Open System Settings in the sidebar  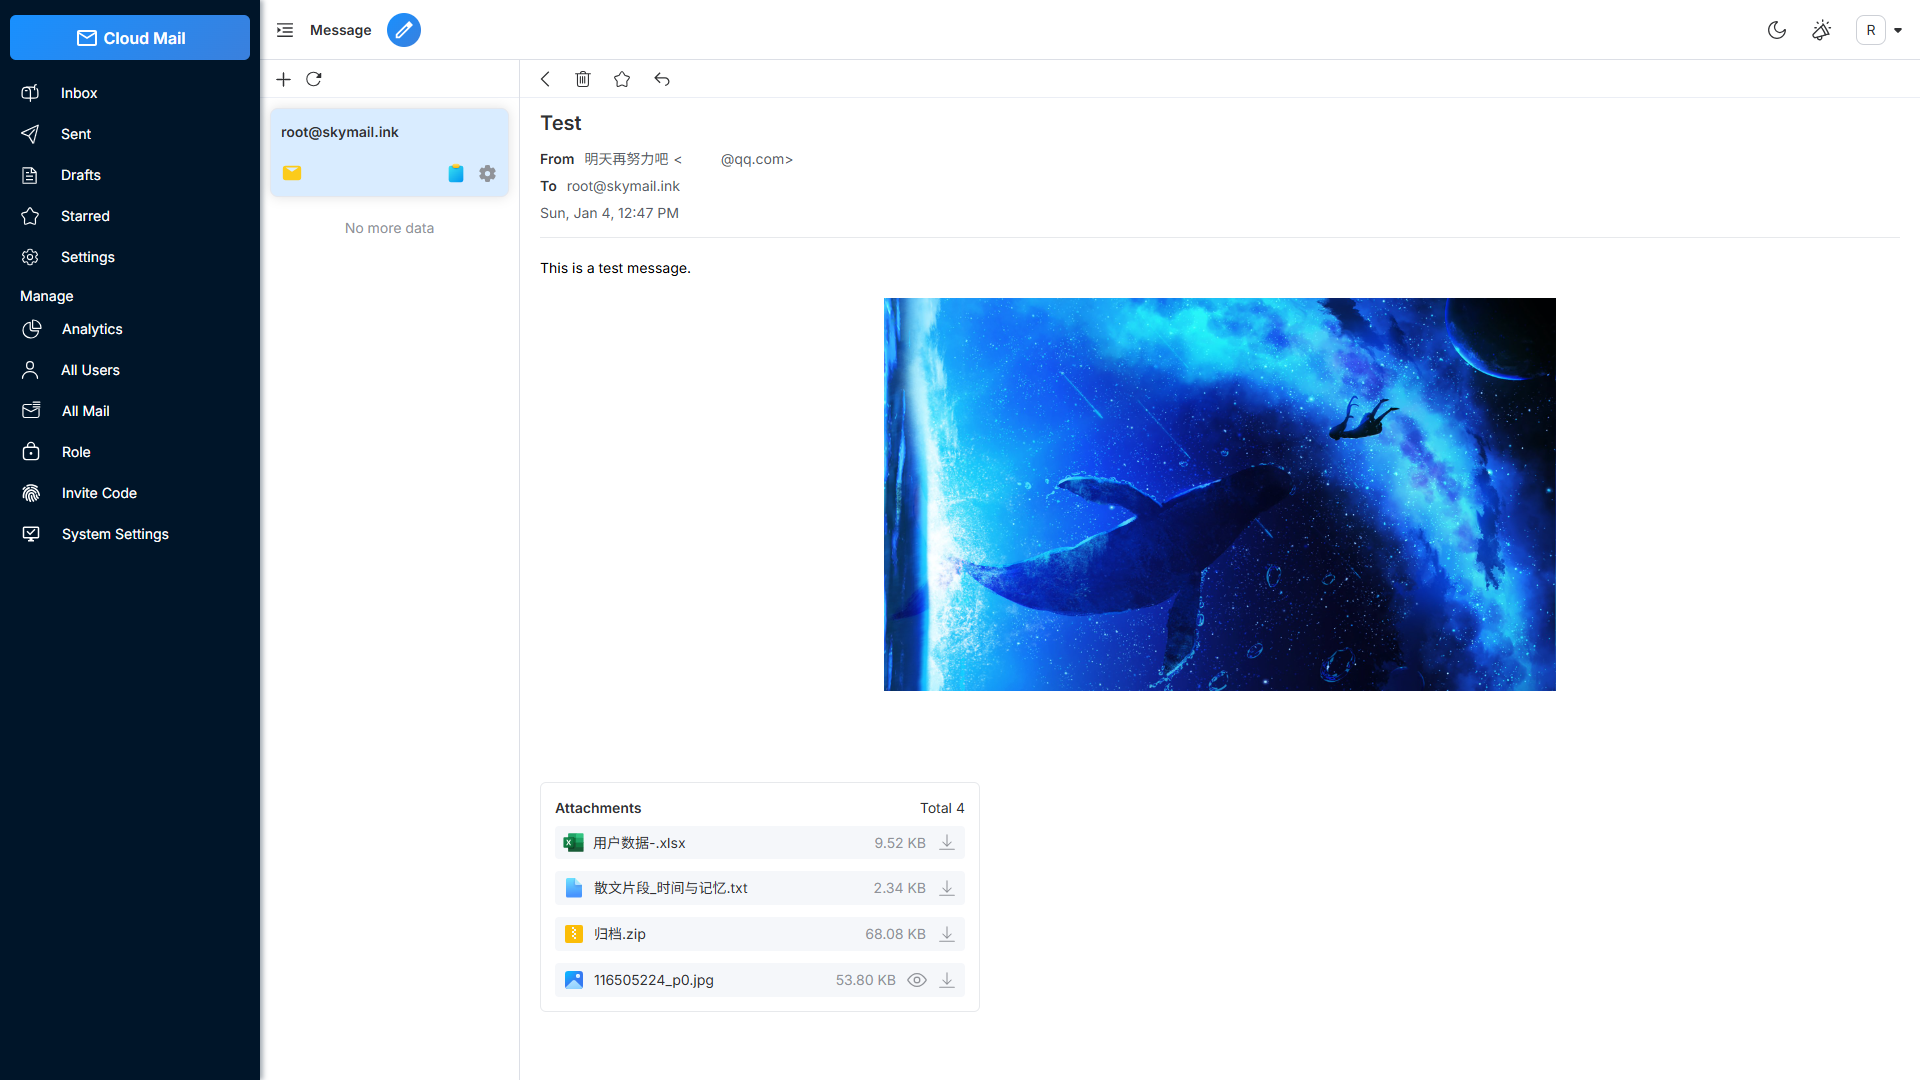(115, 534)
